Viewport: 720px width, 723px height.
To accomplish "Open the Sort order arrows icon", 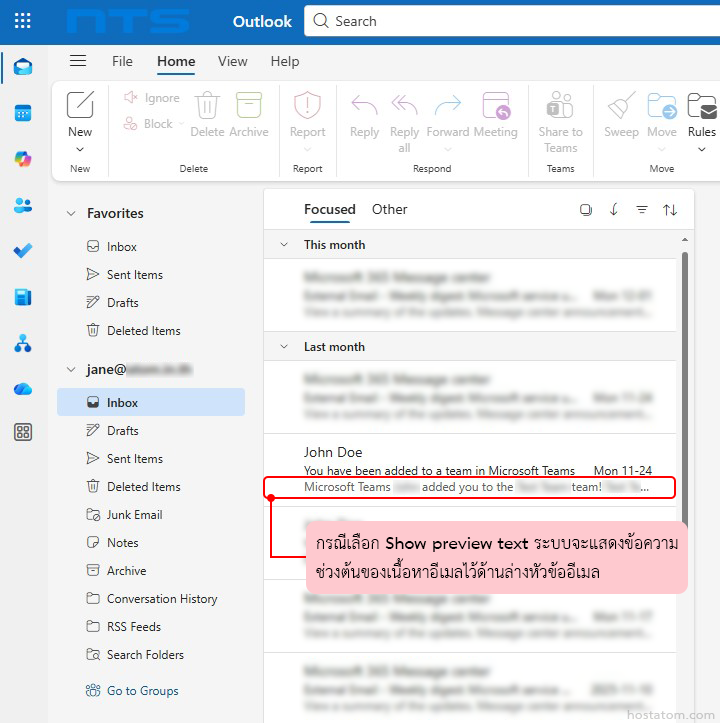I will pyautogui.click(x=670, y=210).
